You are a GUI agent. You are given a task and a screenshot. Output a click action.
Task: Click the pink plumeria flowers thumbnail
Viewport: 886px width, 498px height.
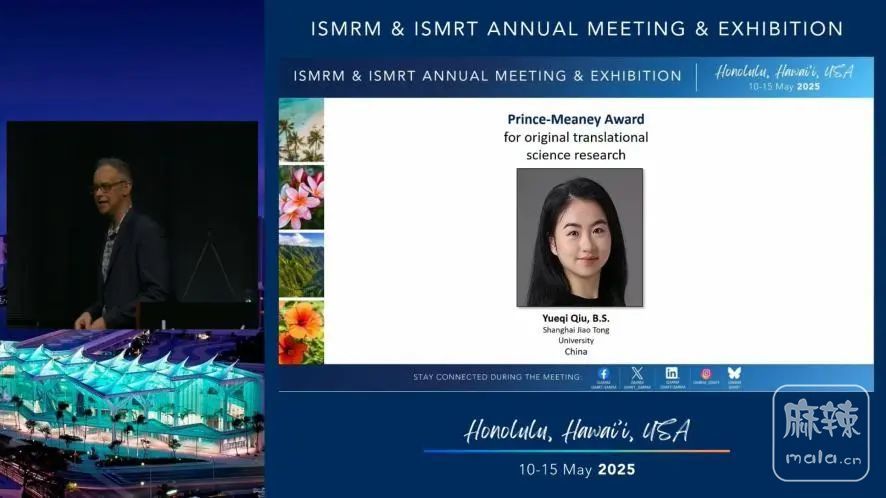301,197
